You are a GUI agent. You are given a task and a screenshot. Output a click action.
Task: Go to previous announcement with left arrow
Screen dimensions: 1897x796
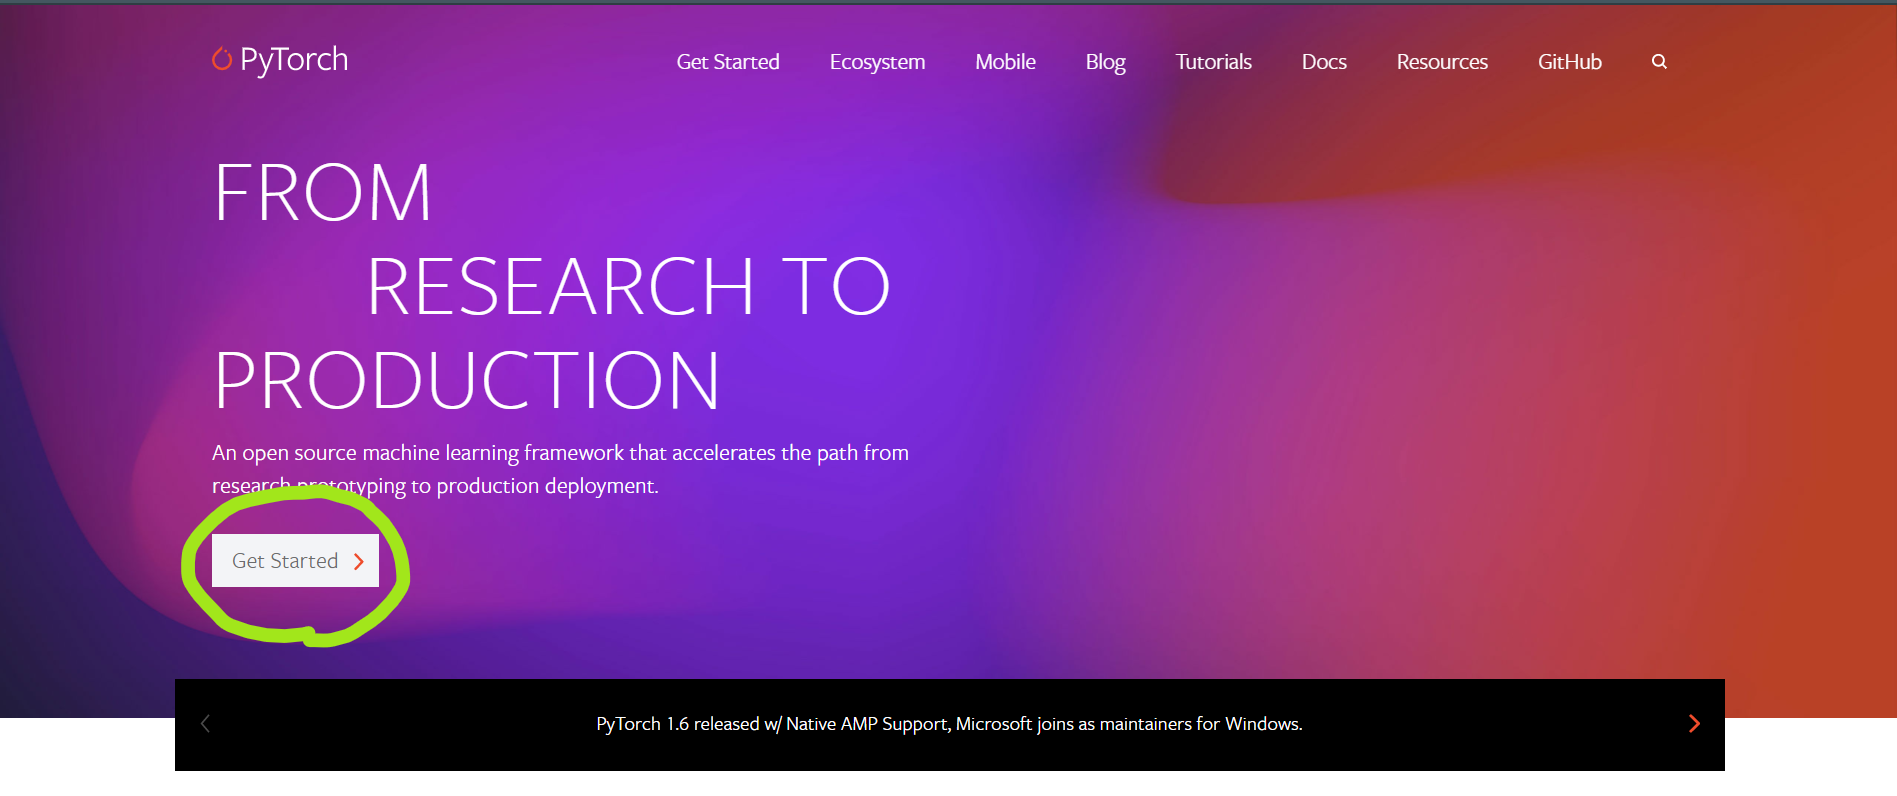pos(205,724)
